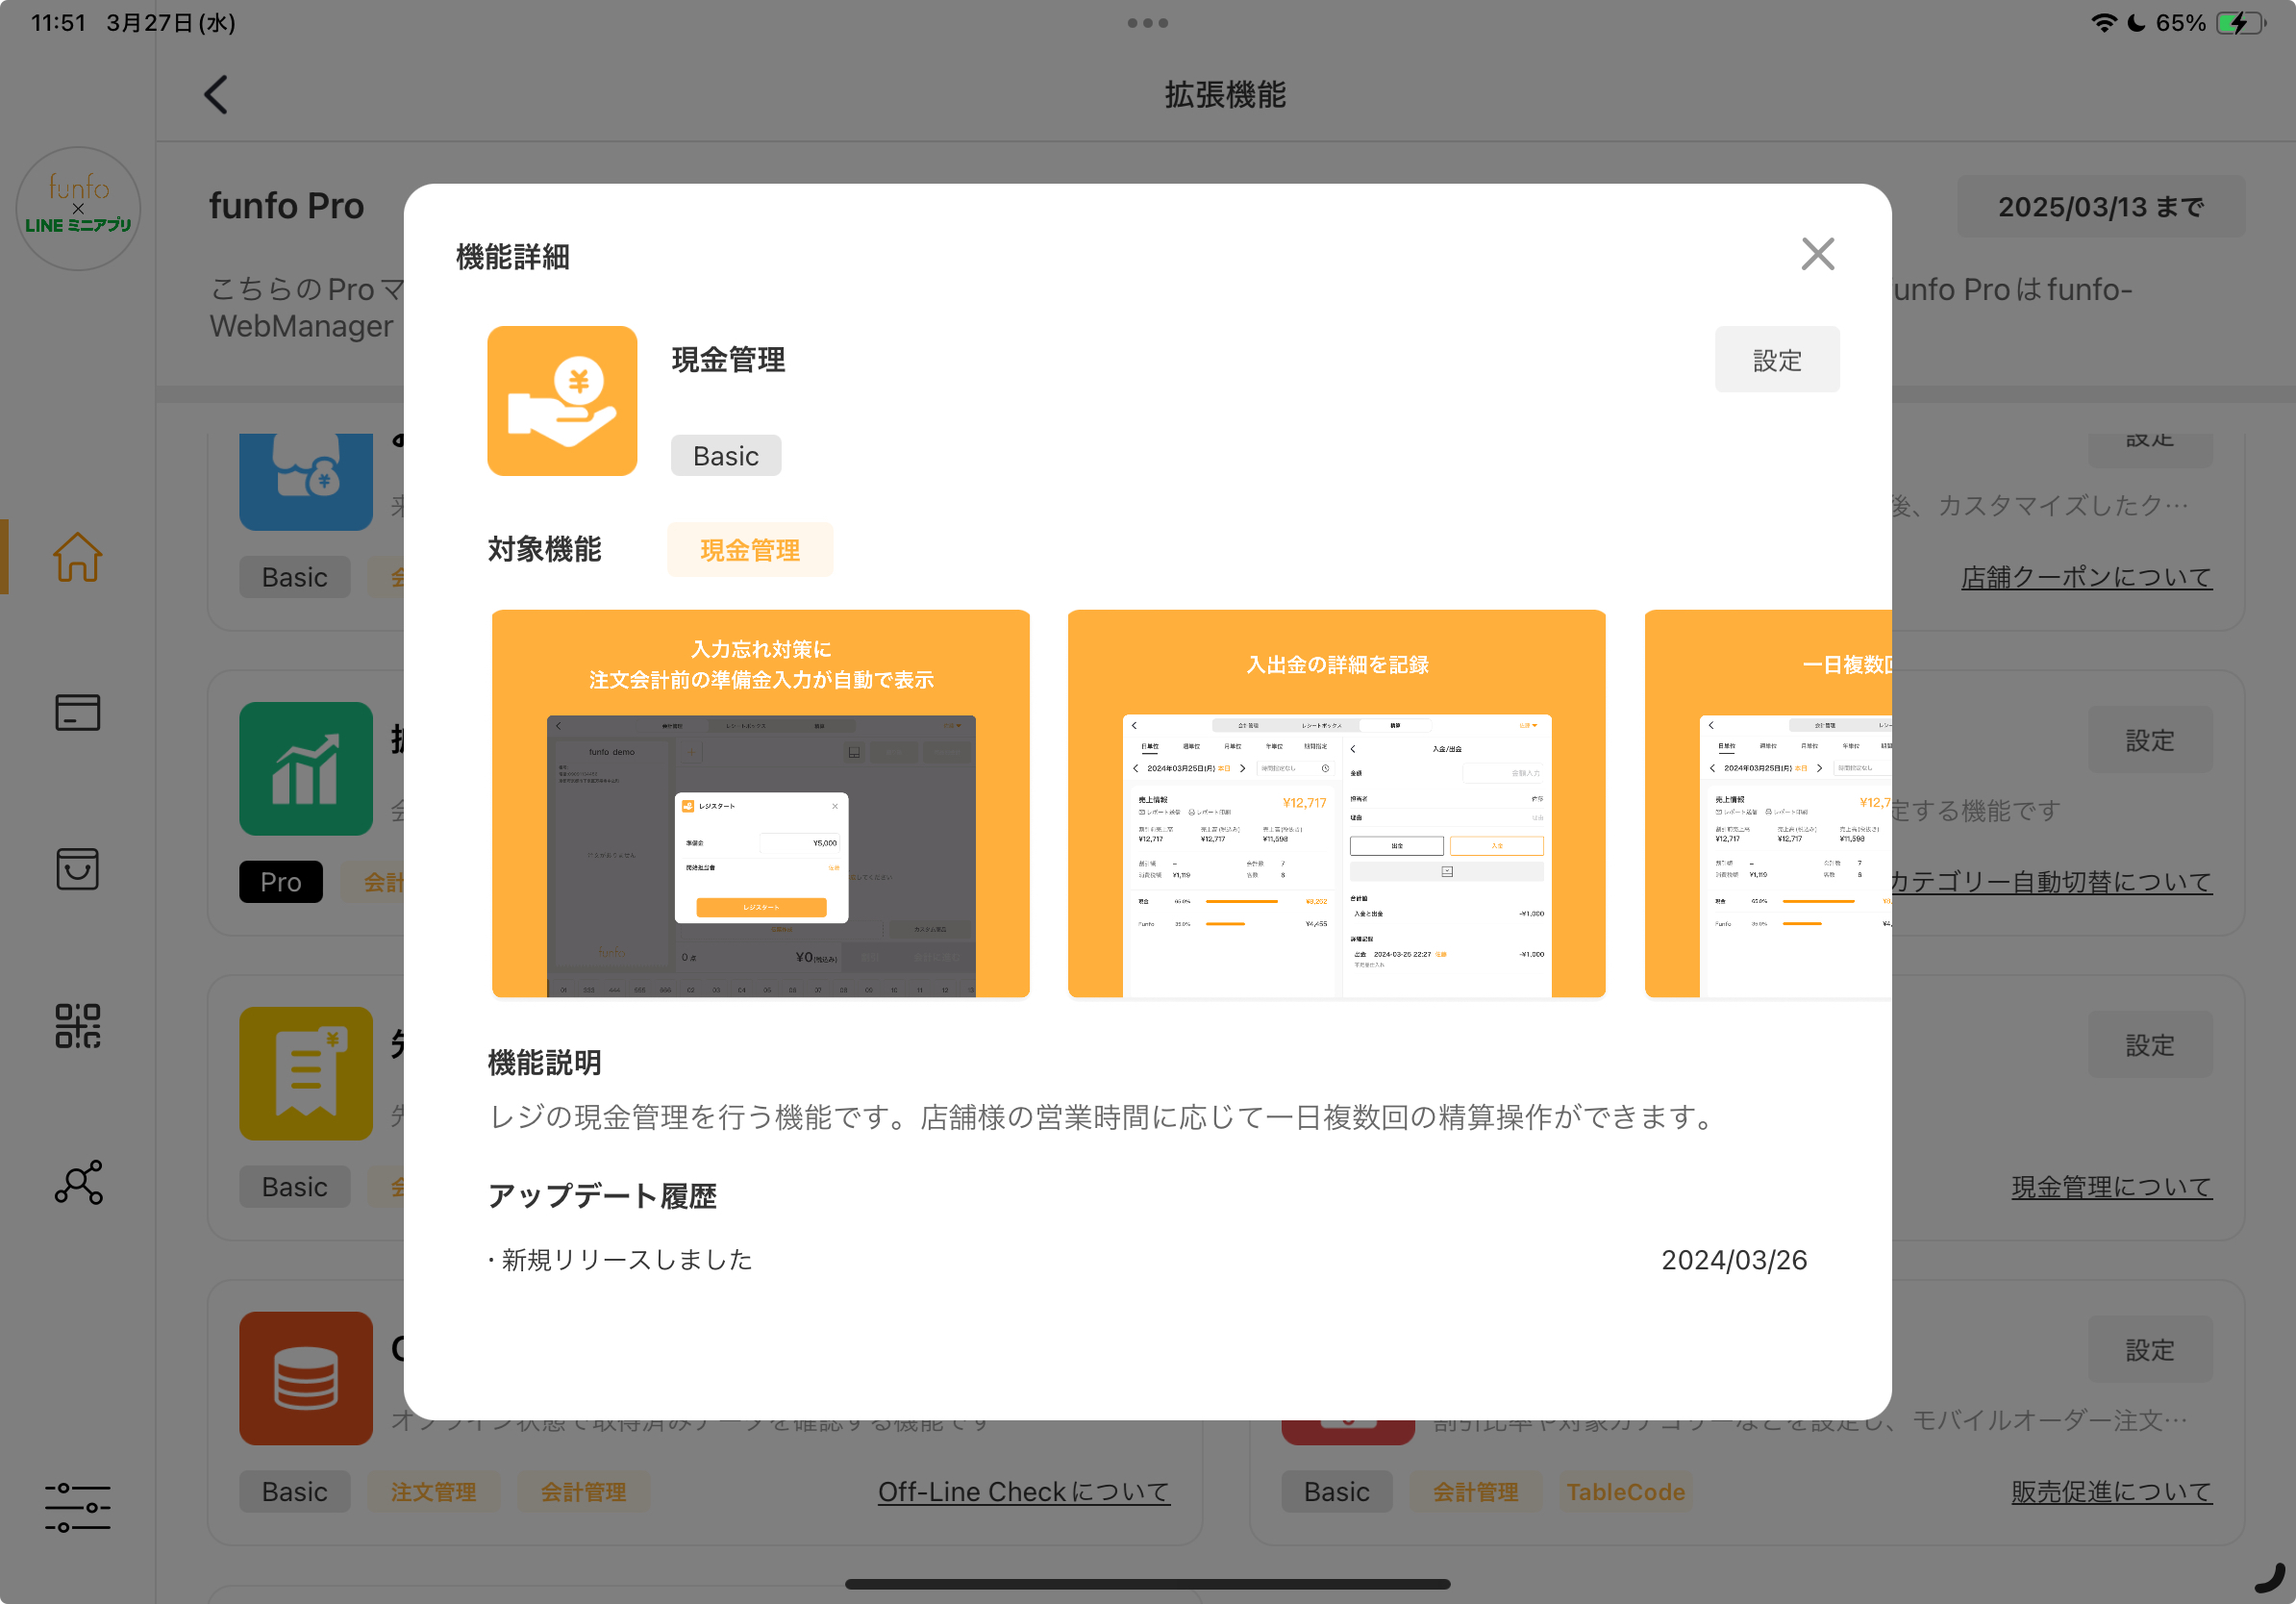This screenshot has width=2296, height=1604.
Task: Go back with the chevron arrow
Action: coord(216,95)
